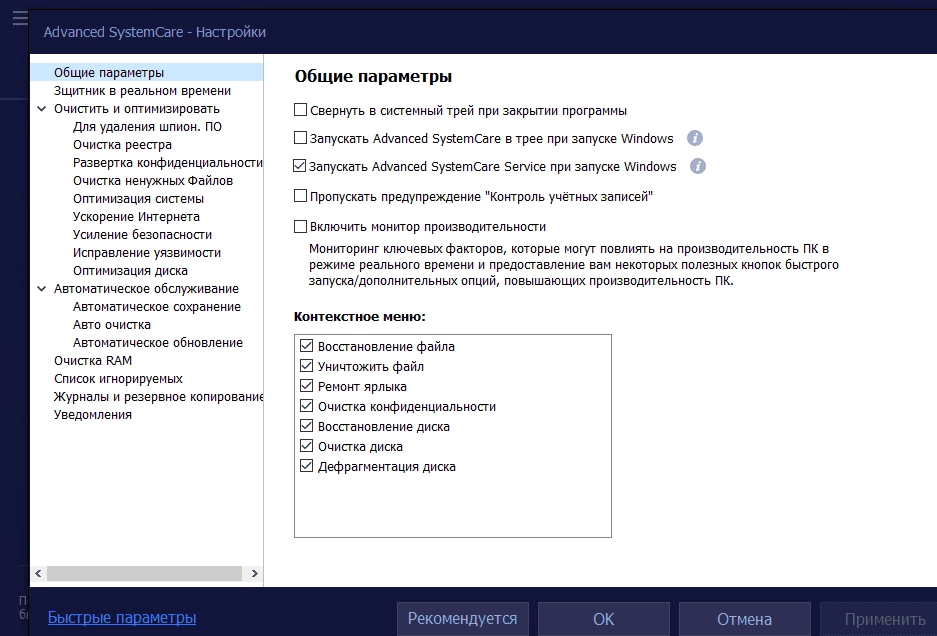Click the sidebar horizontal scrollbar right arrow

[x=255, y=573]
